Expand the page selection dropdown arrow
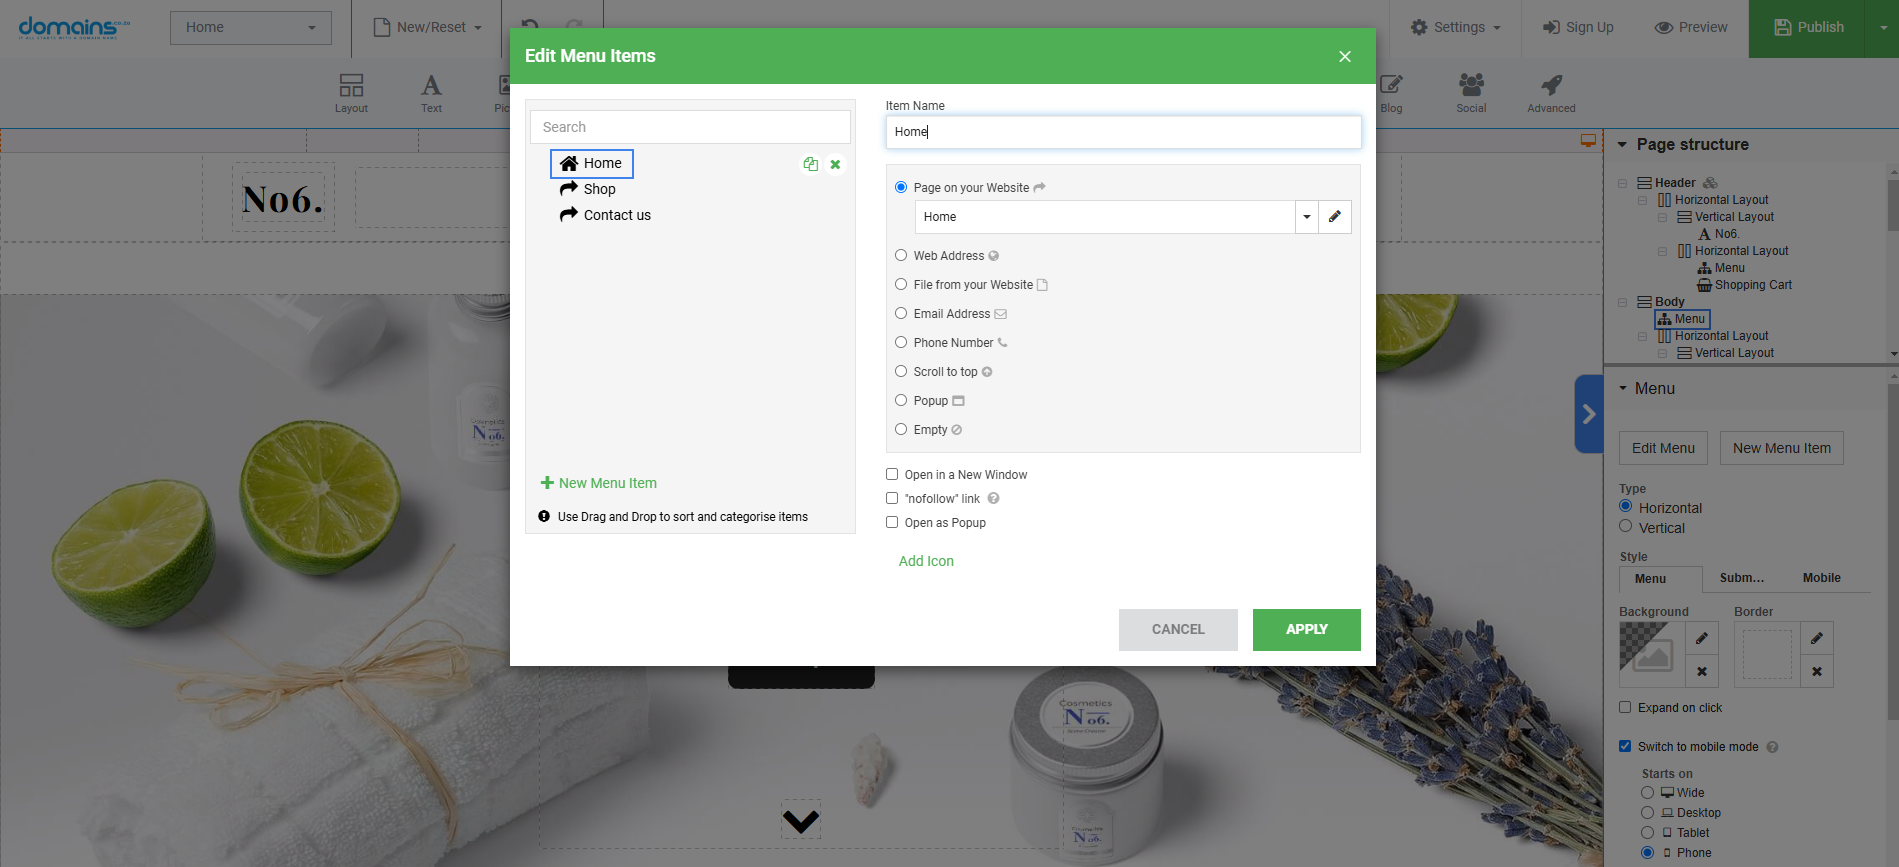Screen dimensions: 1899x867 (1306, 217)
